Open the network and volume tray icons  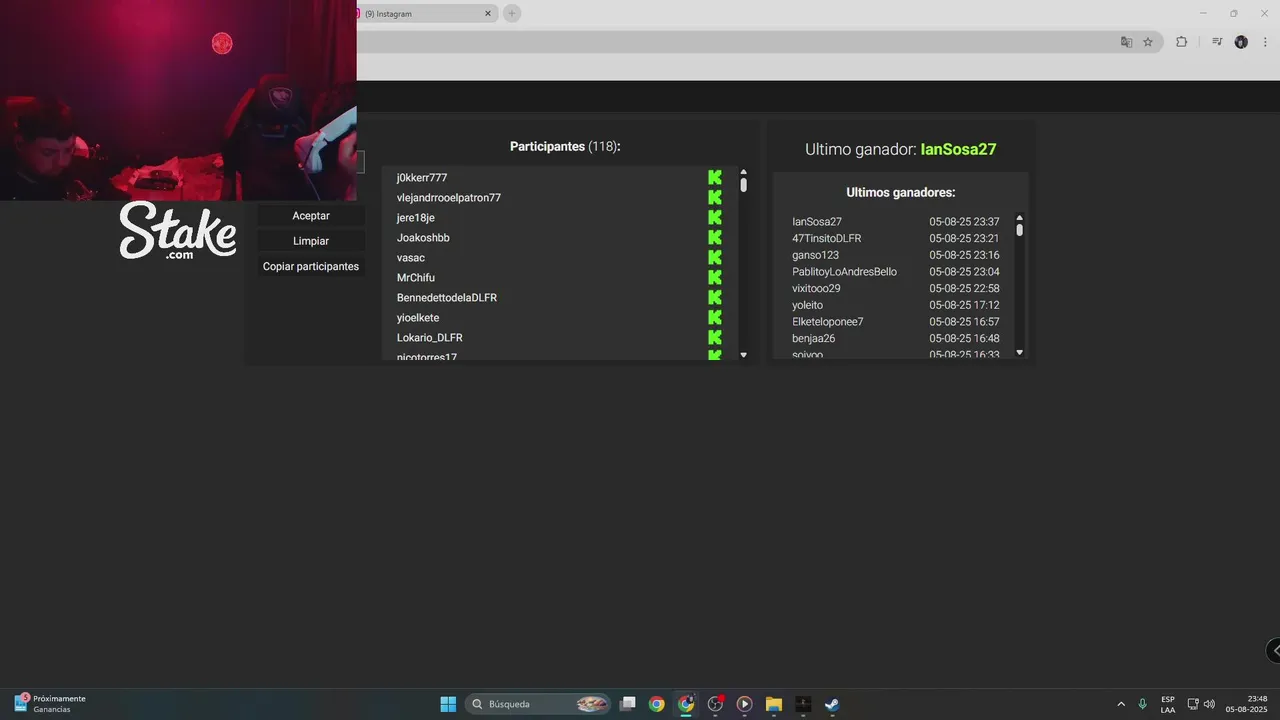(x=1201, y=704)
